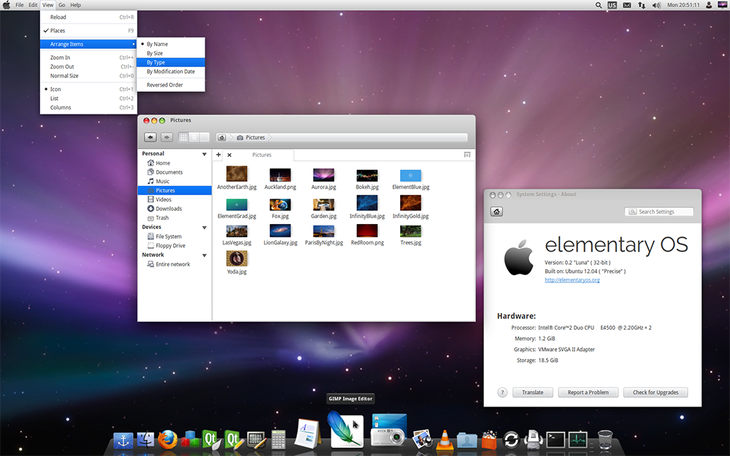Image resolution: width=730 pixels, height=456 pixels.
Task: Launch the camera screenshot app in dock
Action: tap(389, 429)
